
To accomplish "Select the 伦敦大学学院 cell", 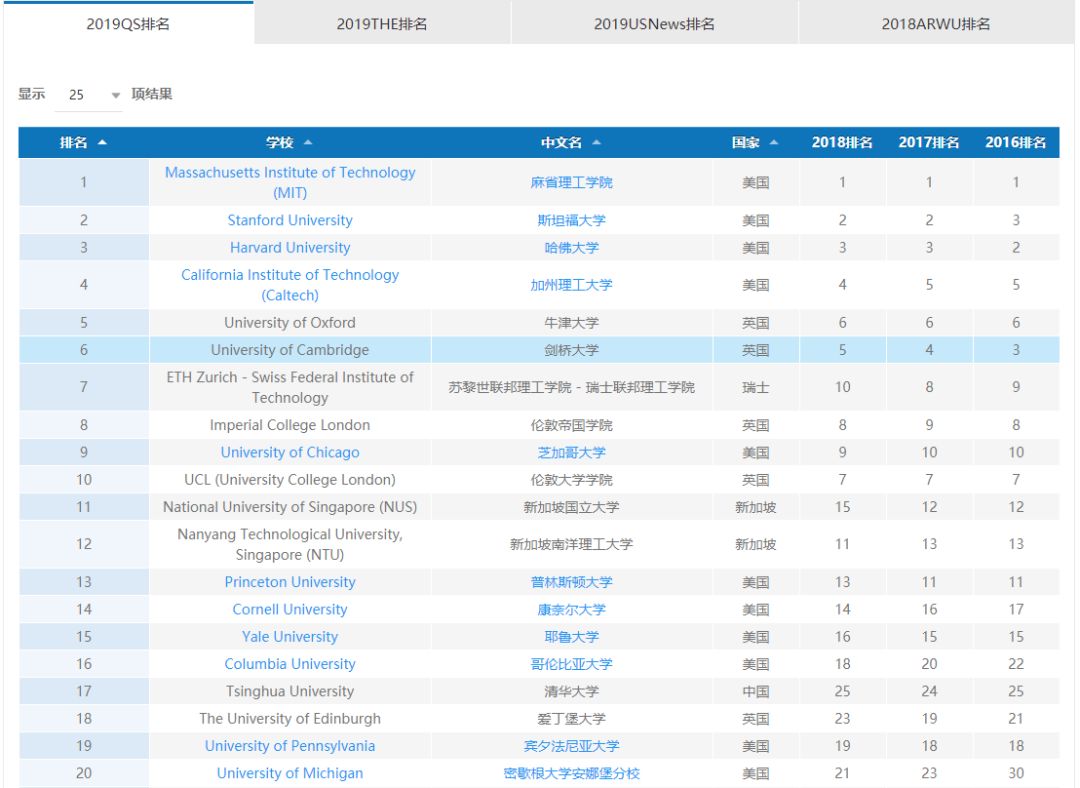I will coord(572,480).
